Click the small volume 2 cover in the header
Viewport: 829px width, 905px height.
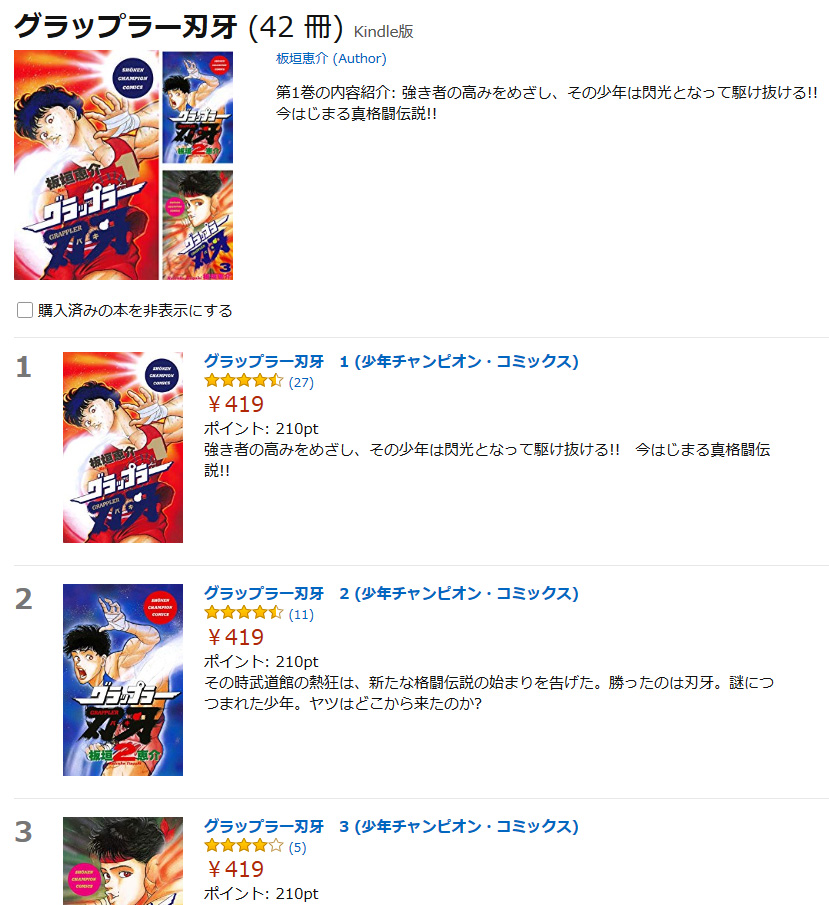point(197,107)
